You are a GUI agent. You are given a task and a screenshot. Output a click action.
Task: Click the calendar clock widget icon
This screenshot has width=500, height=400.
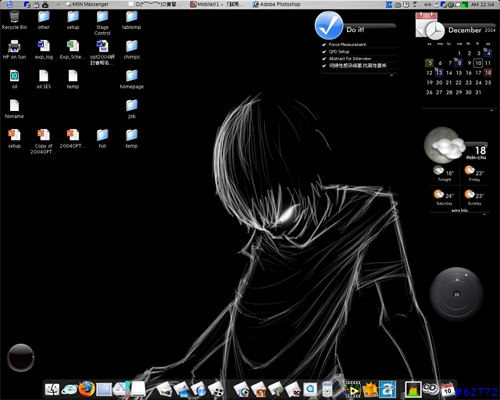pyautogui.click(x=430, y=26)
